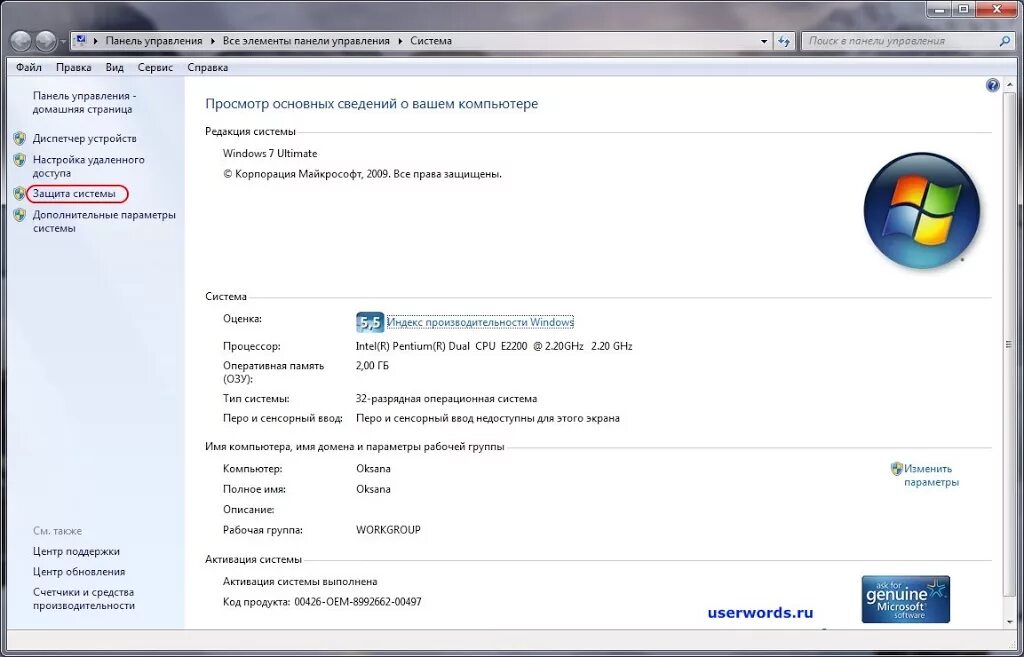Open the Файл menu
The image size is (1024, 657).
point(27,67)
